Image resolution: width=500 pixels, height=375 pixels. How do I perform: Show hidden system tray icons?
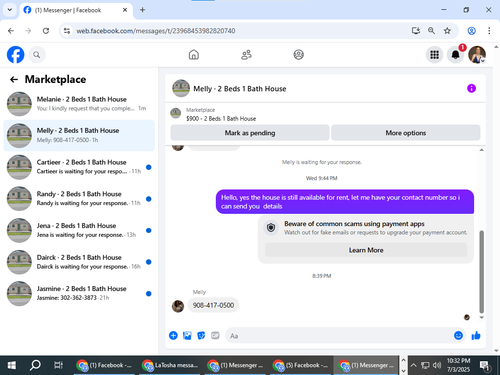point(413,365)
